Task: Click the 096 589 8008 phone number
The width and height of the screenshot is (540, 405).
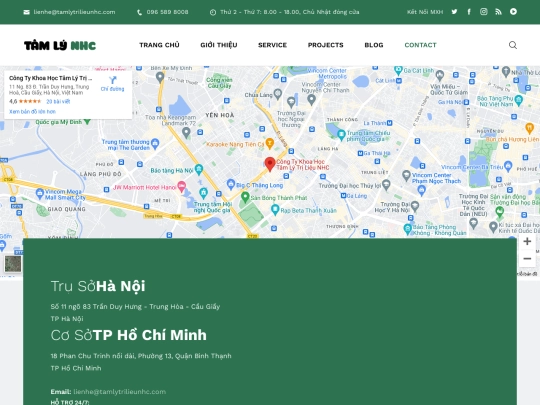Action: click(x=167, y=12)
